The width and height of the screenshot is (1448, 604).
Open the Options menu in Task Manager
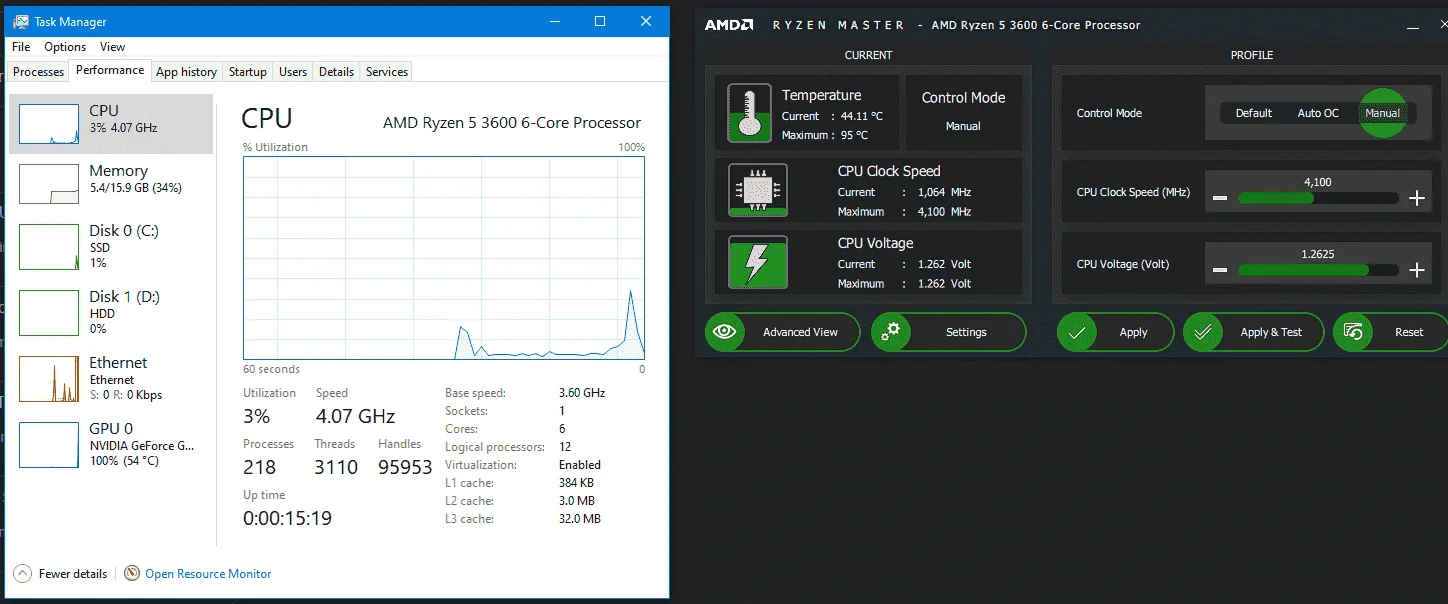pos(65,47)
